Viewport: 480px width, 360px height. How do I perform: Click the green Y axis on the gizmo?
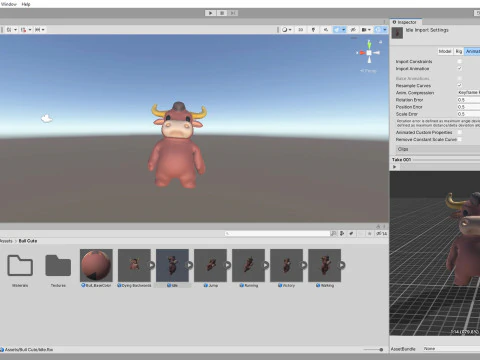tap(369, 44)
